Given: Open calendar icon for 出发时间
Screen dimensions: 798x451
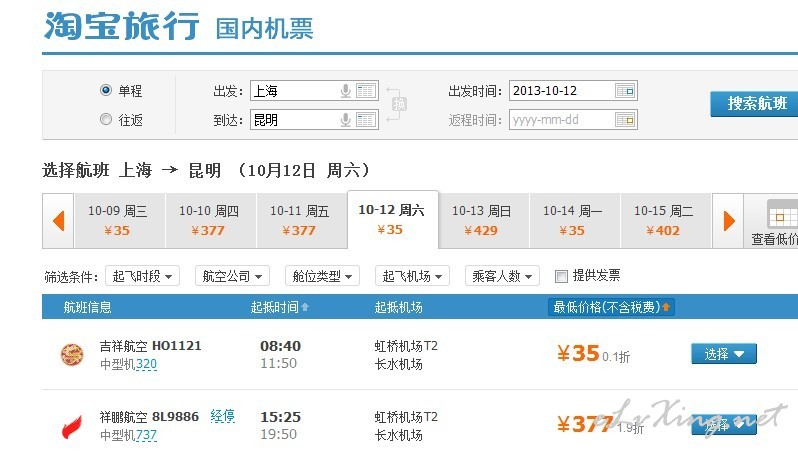Looking at the screenshot, I should point(625,91).
